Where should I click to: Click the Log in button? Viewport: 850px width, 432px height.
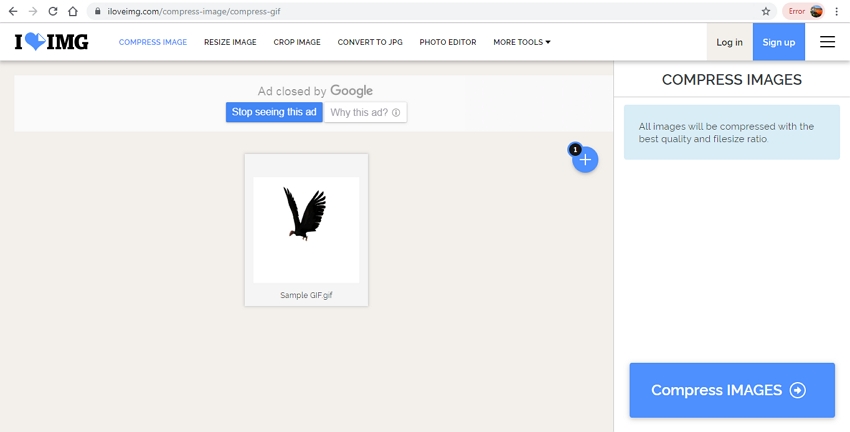coord(729,42)
